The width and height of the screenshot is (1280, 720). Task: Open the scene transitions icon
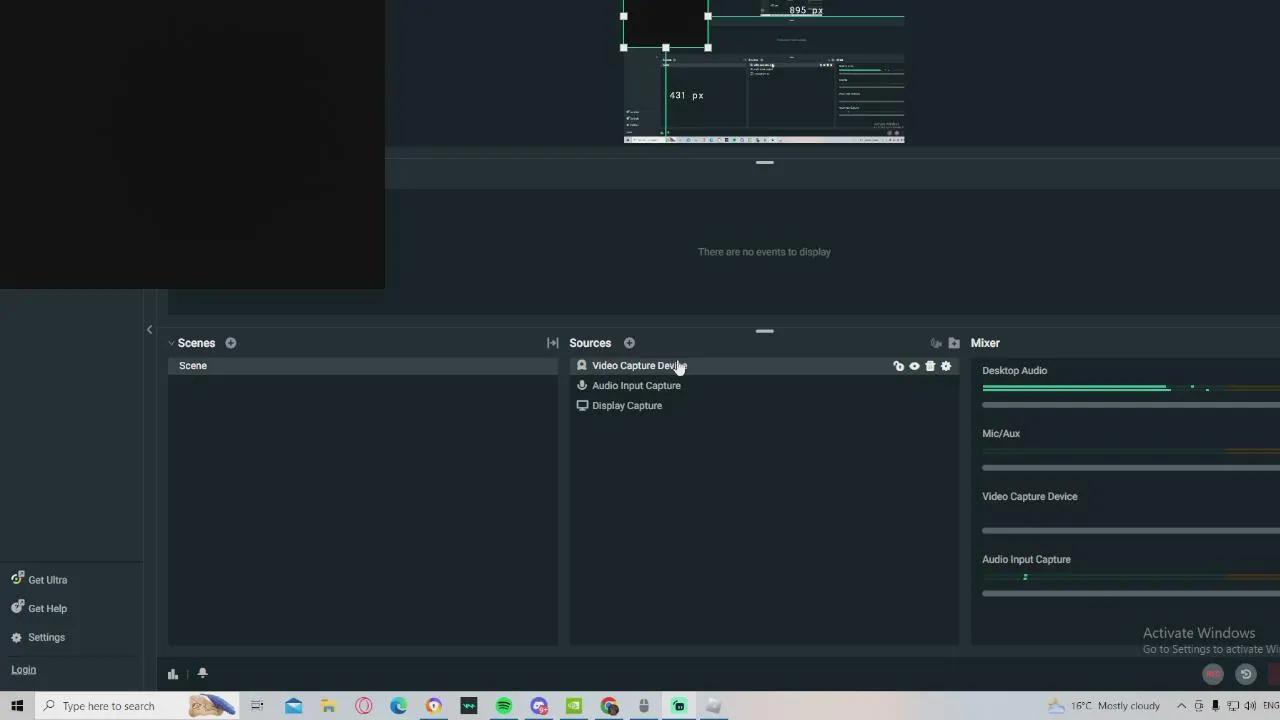552,343
